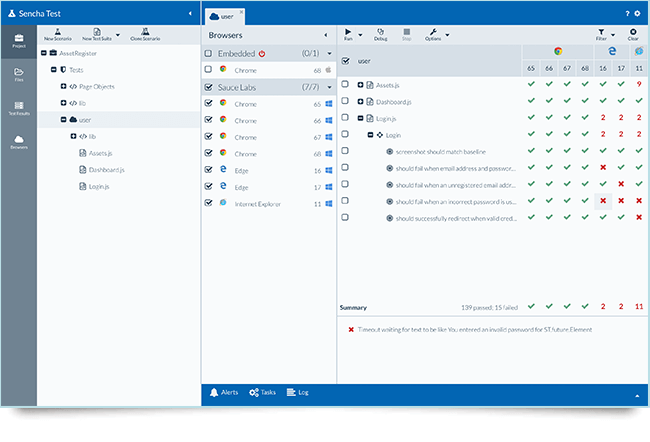Switch to the user tab

224,17
